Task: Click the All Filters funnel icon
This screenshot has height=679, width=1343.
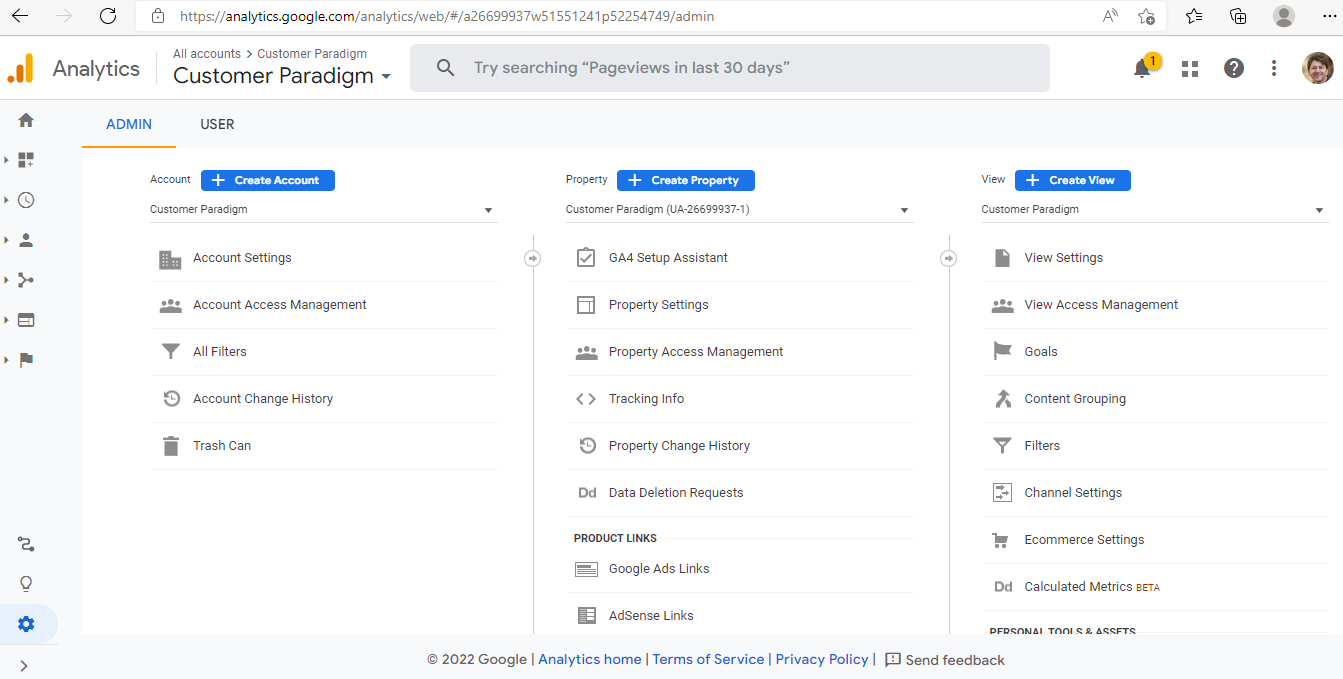Action: tap(171, 352)
